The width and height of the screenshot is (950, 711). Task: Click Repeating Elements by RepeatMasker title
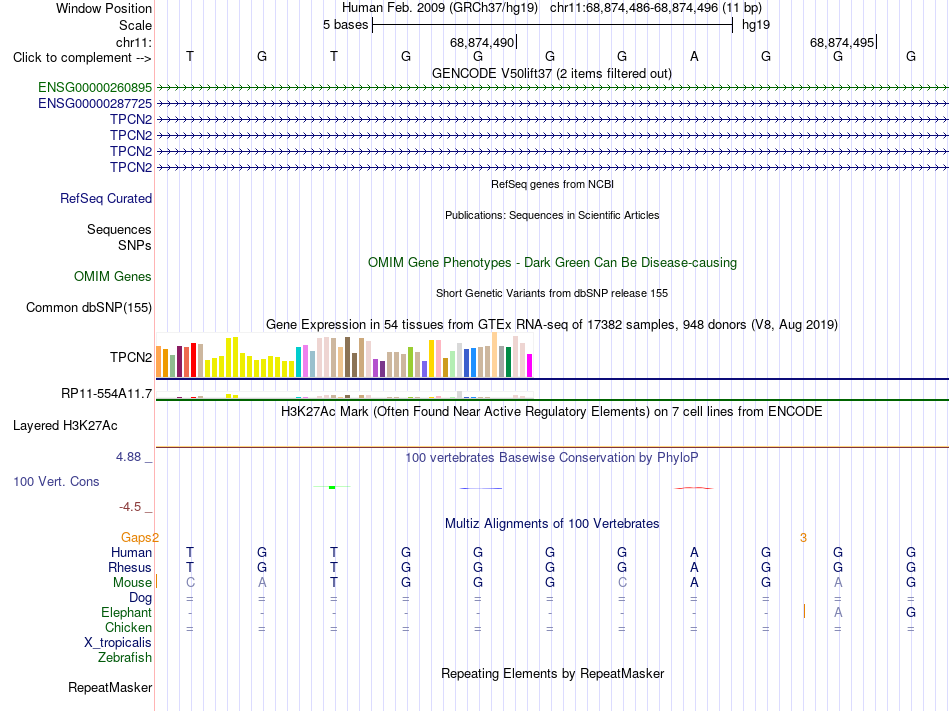(553, 674)
